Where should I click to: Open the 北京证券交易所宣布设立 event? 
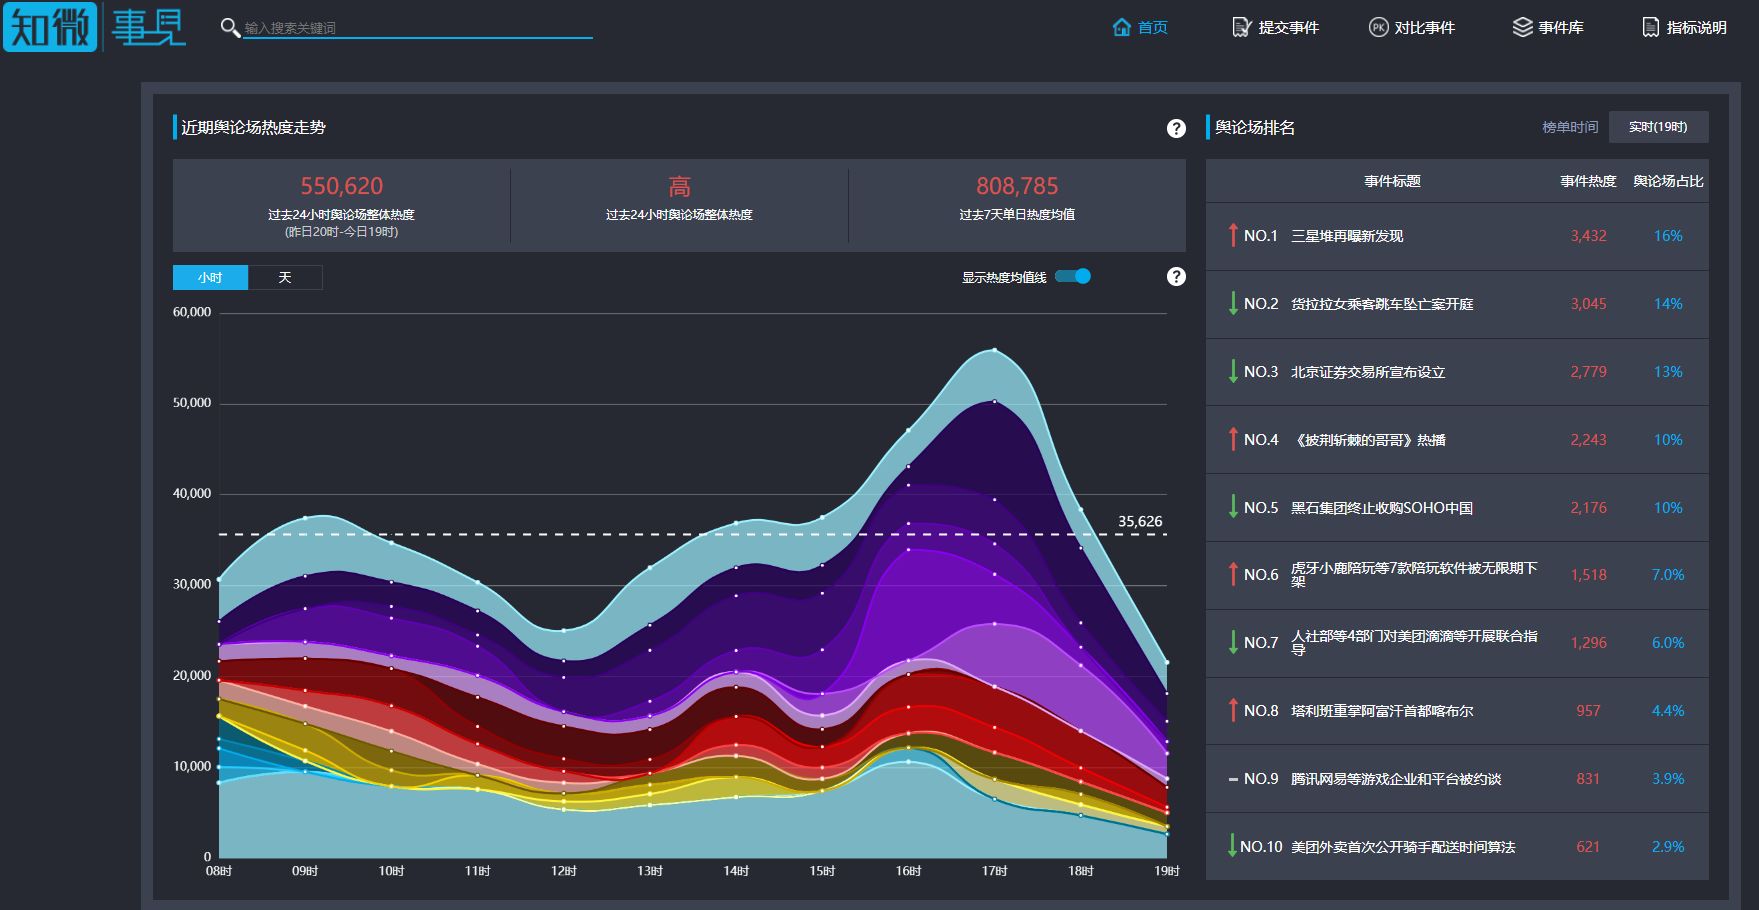1367,372
